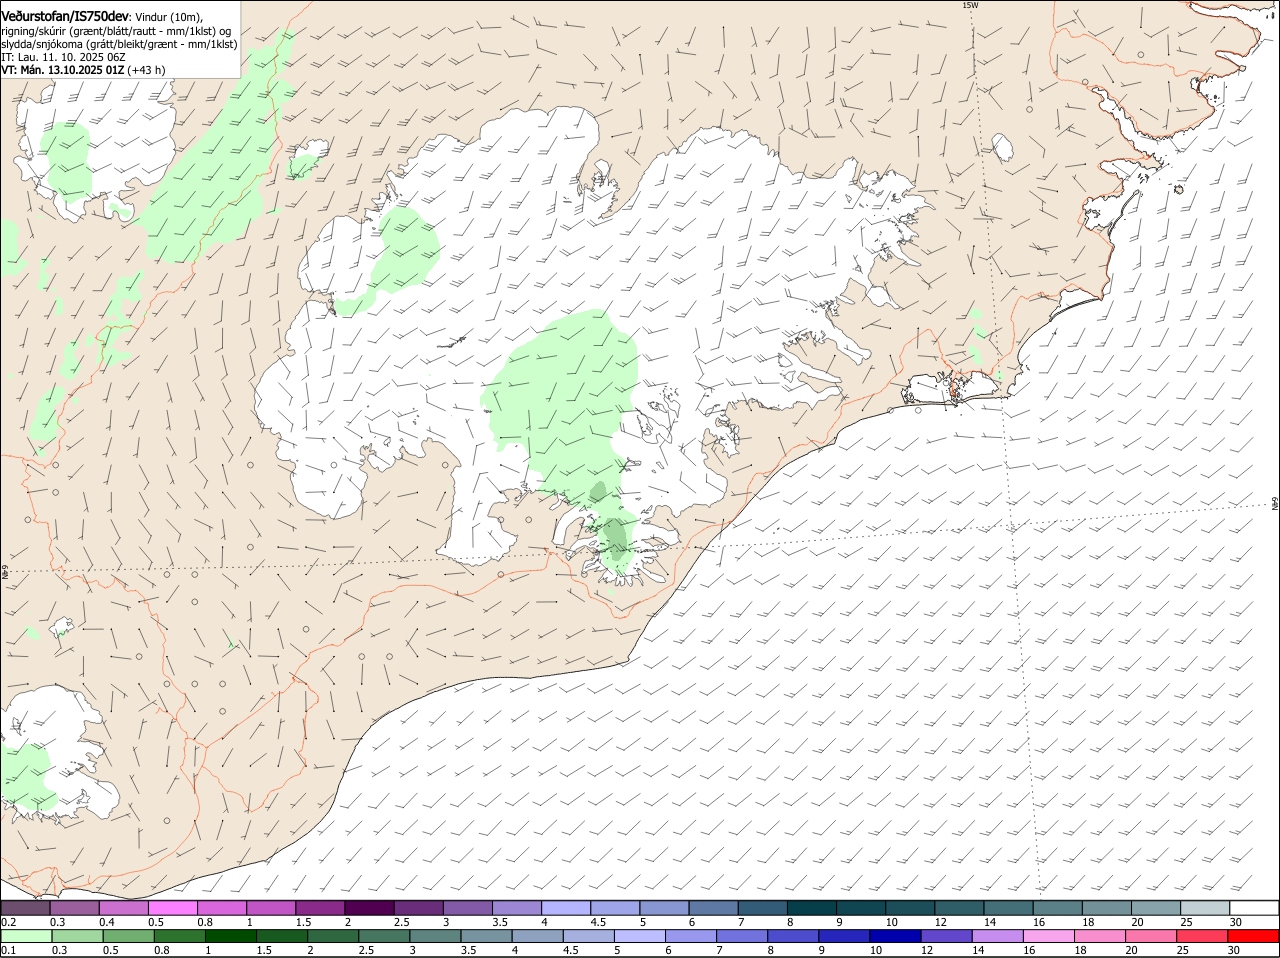1280x958 pixels.
Task: Click the Veðurstofan/IS750dev title text
Action: pyautogui.click(x=65, y=17)
